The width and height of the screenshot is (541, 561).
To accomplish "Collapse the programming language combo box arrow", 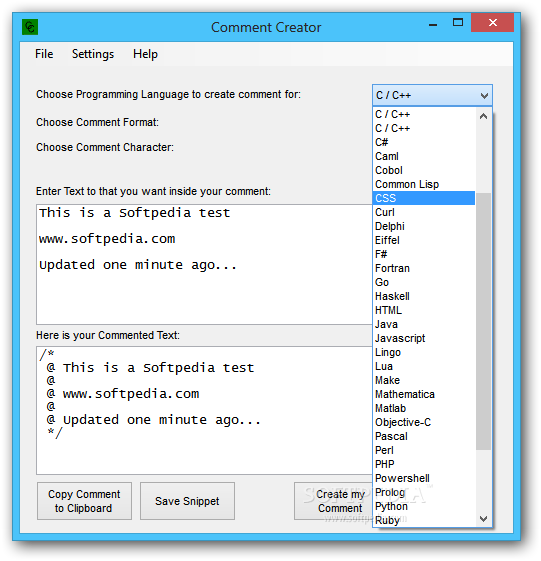I will pos(484,96).
